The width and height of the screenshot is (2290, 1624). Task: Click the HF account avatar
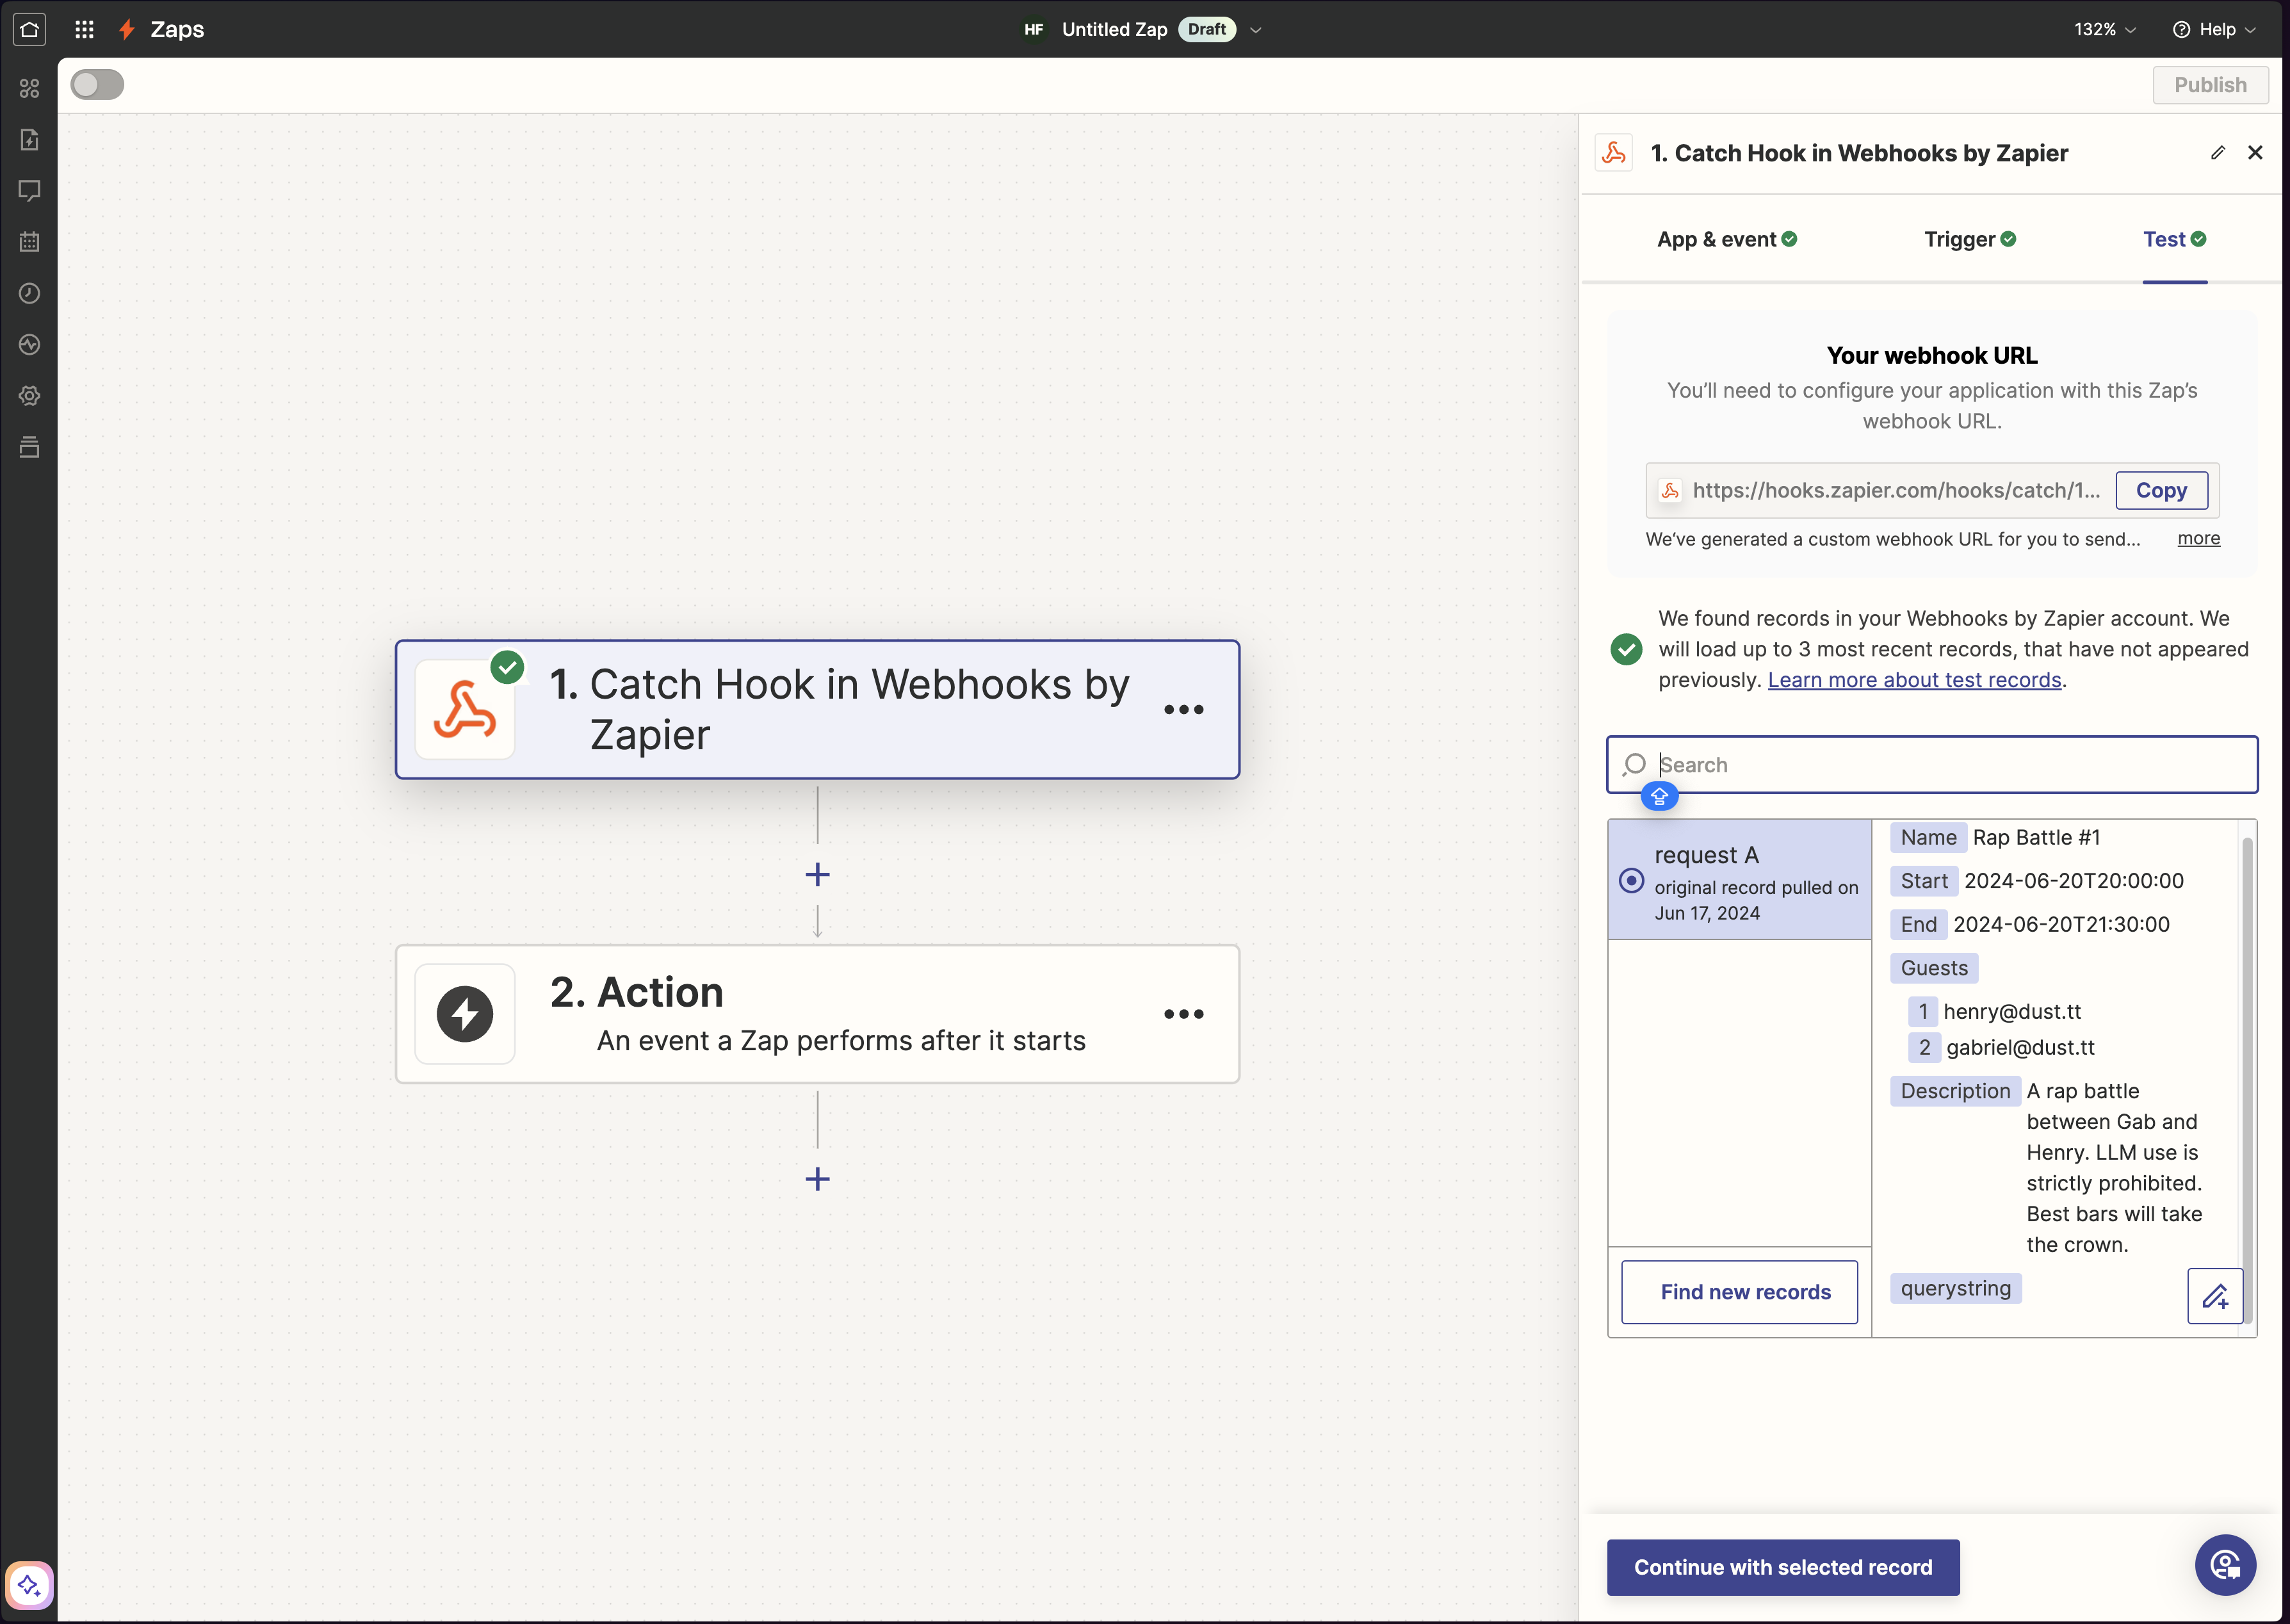point(1033,29)
